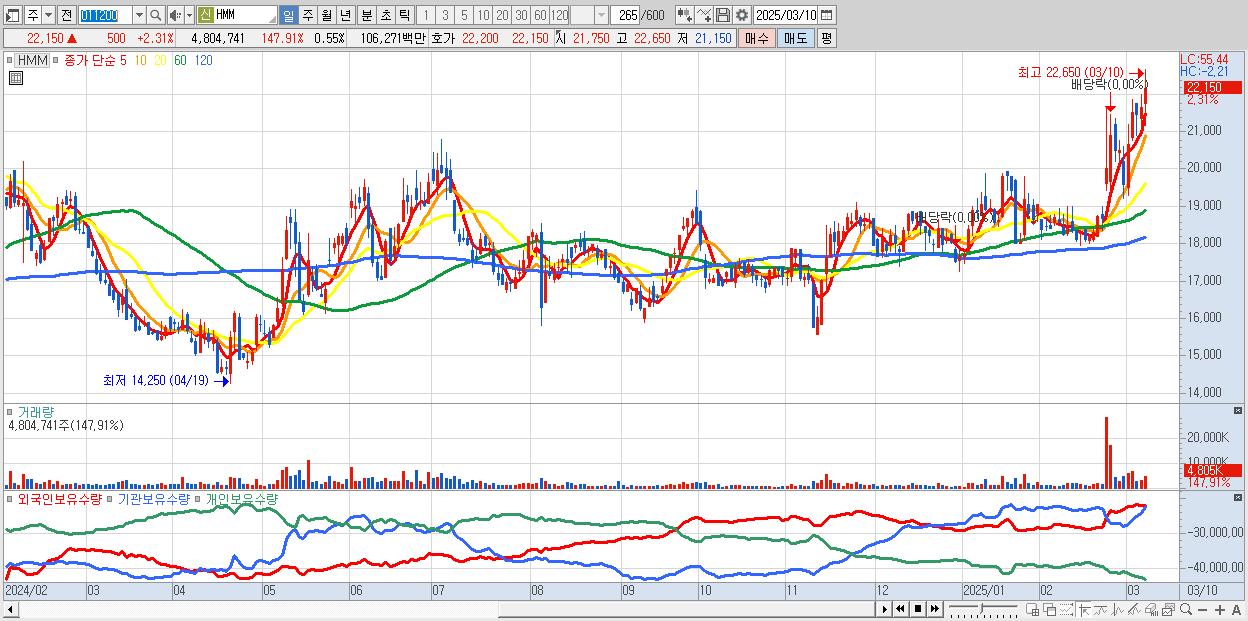Select the monthly (월) chart period
Screen dimensions: 1248x621
tap(326, 15)
